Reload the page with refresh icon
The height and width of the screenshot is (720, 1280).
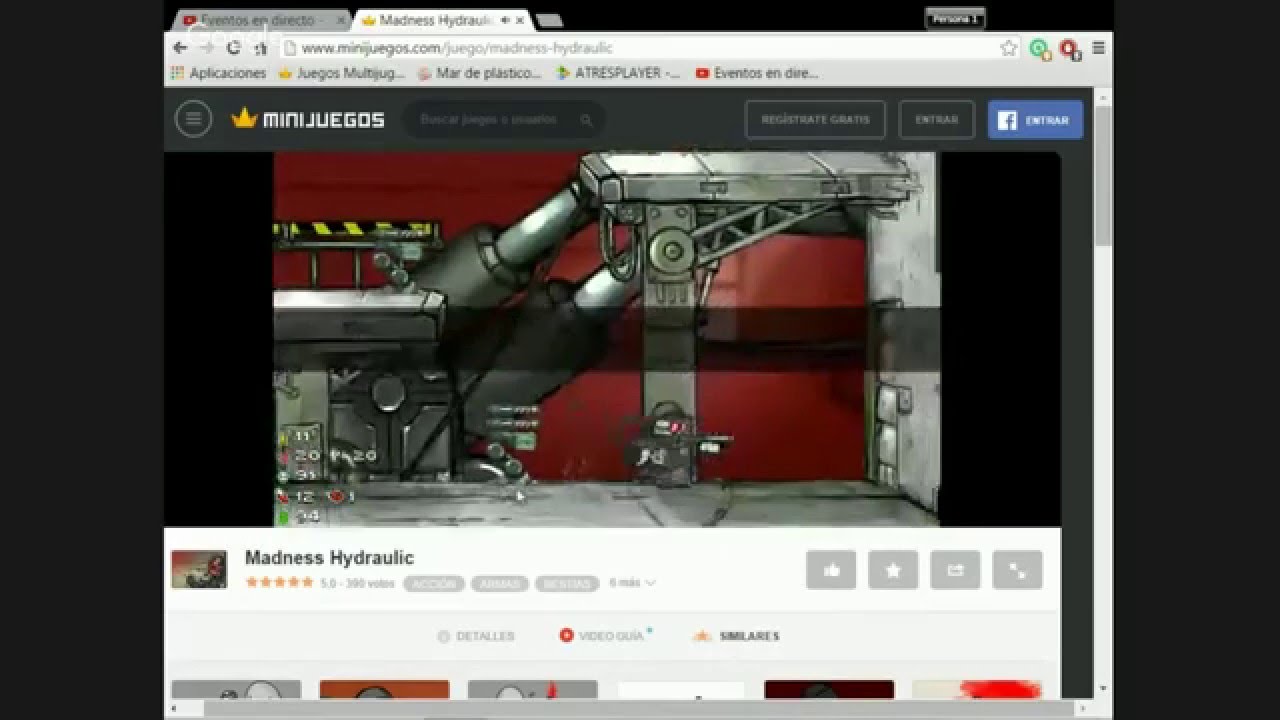coord(234,48)
